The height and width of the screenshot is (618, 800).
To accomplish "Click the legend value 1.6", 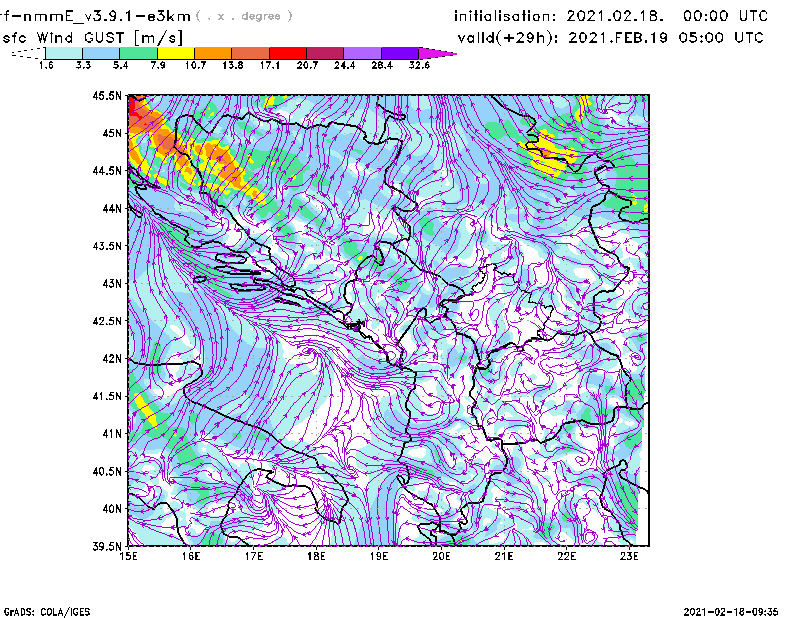I will [46, 65].
